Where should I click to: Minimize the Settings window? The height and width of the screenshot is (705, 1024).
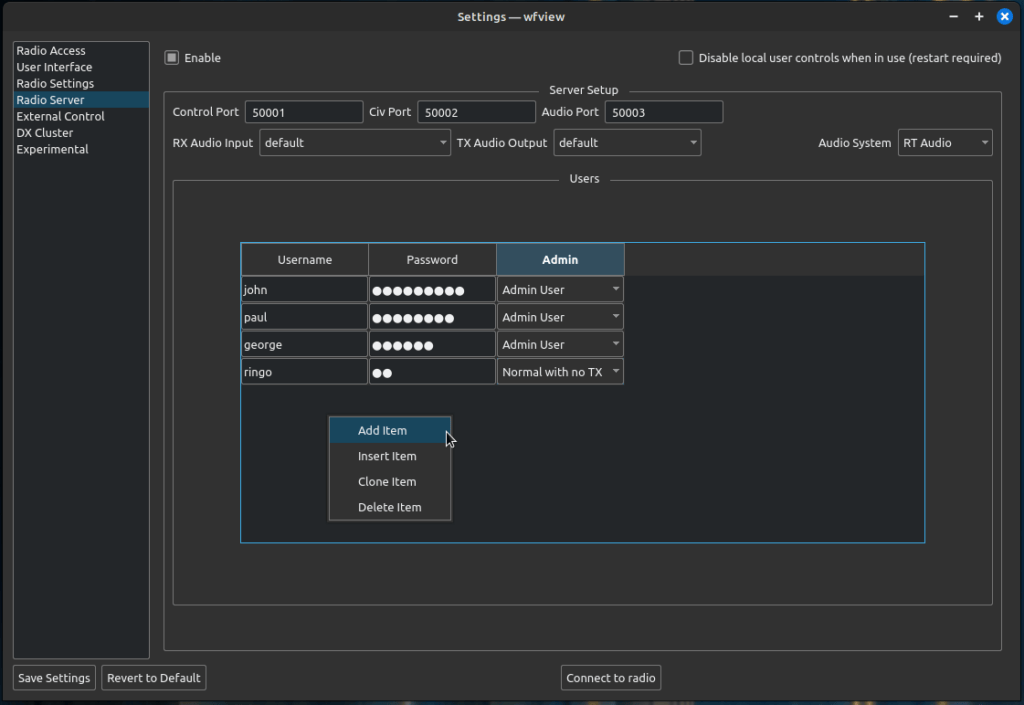(953, 16)
